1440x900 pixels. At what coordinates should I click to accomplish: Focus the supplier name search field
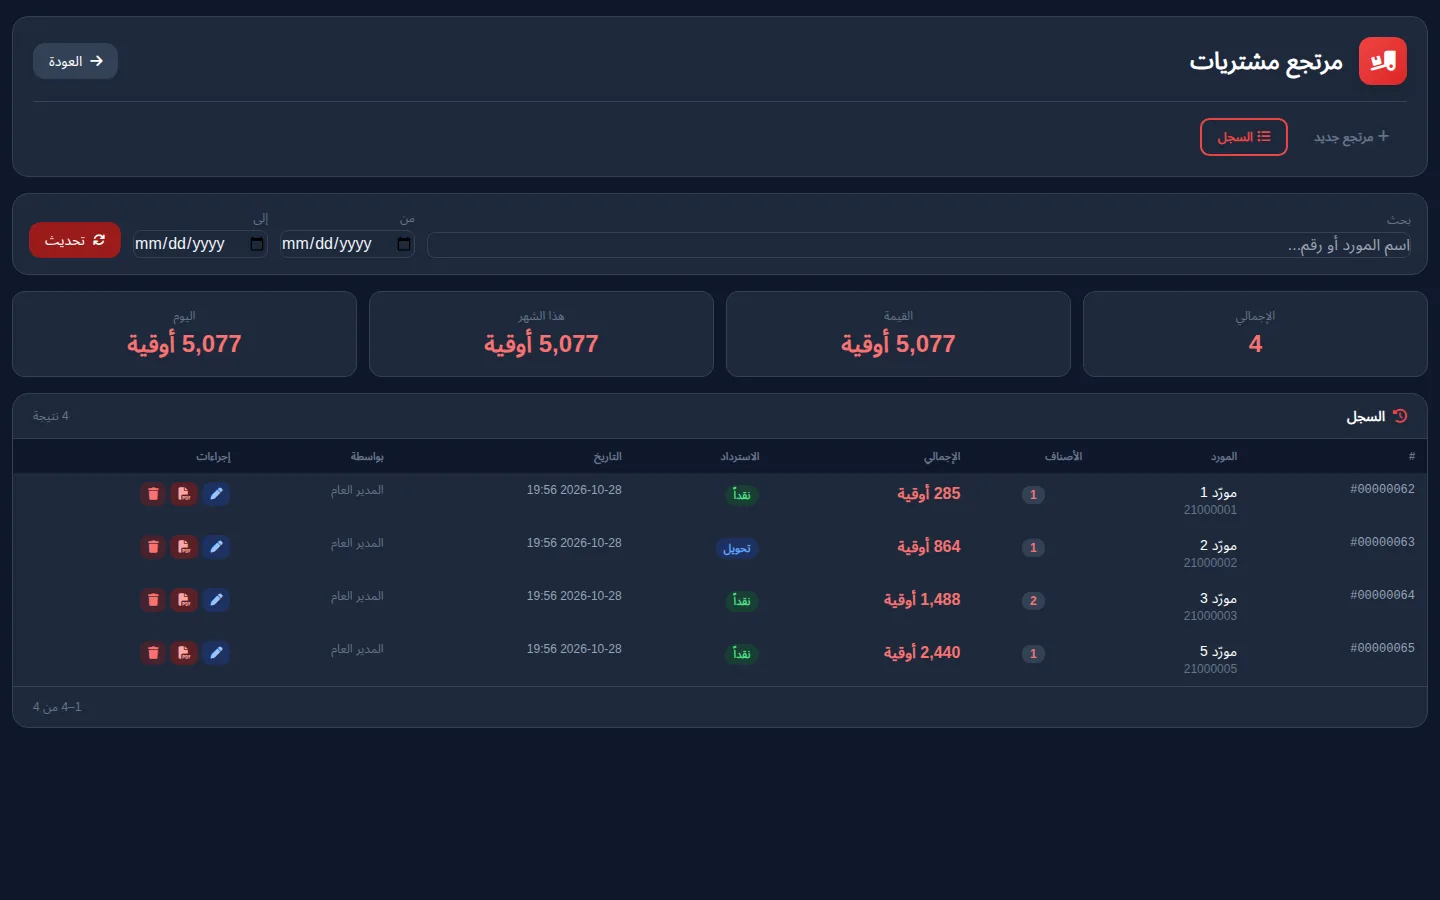919,245
